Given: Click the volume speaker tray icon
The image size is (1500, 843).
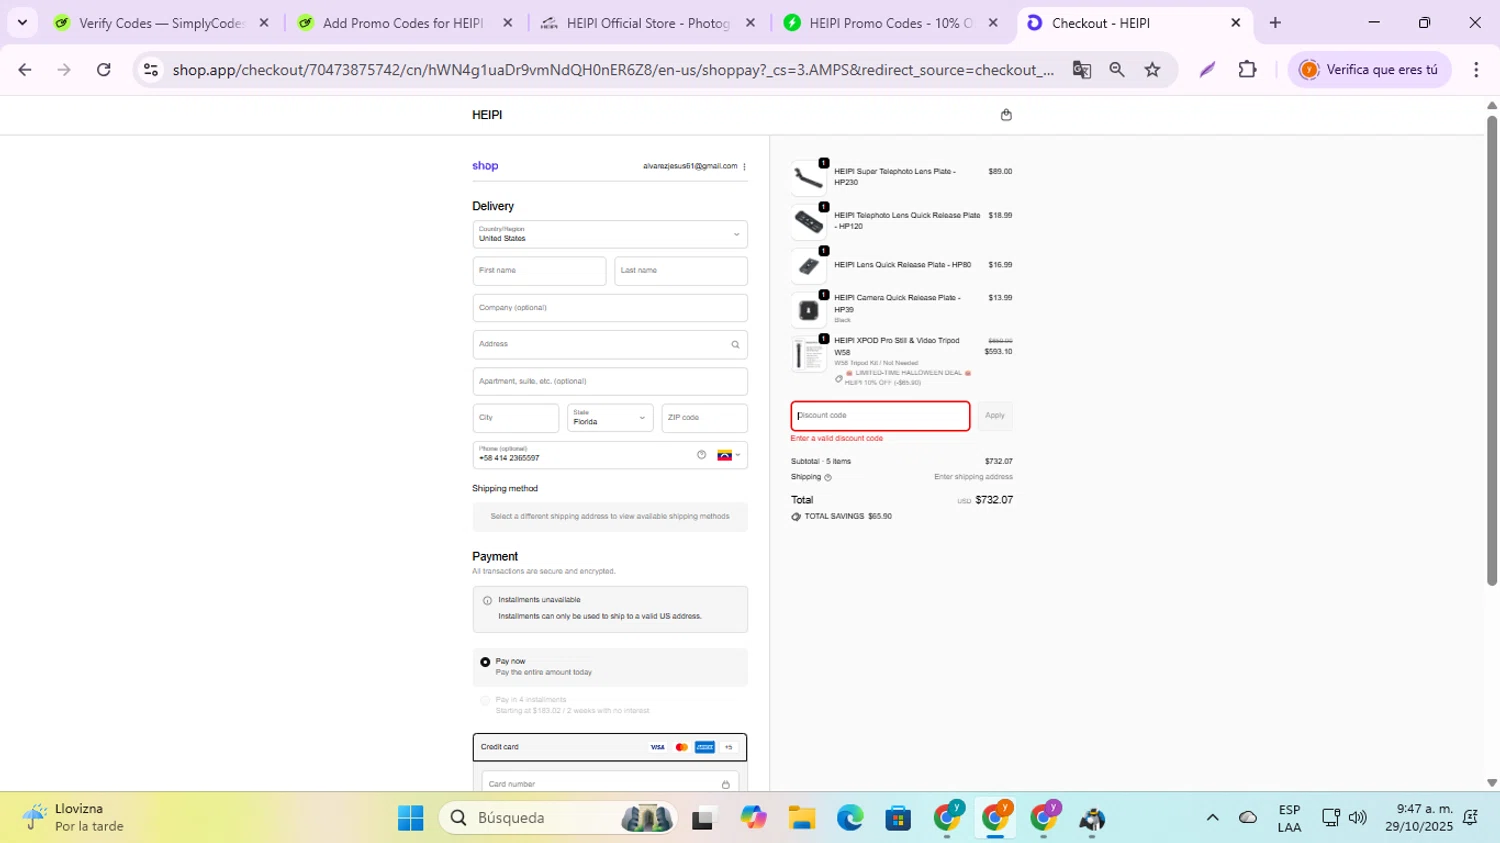Looking at the screenshot, I should (1357, 818).
